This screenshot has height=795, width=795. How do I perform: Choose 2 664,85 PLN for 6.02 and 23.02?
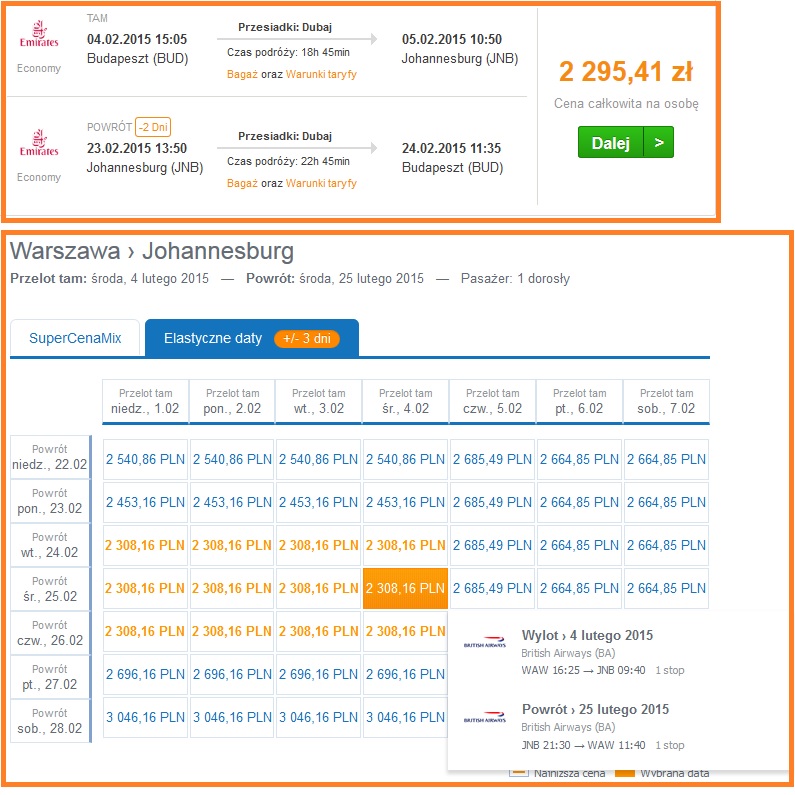[579, 502]
